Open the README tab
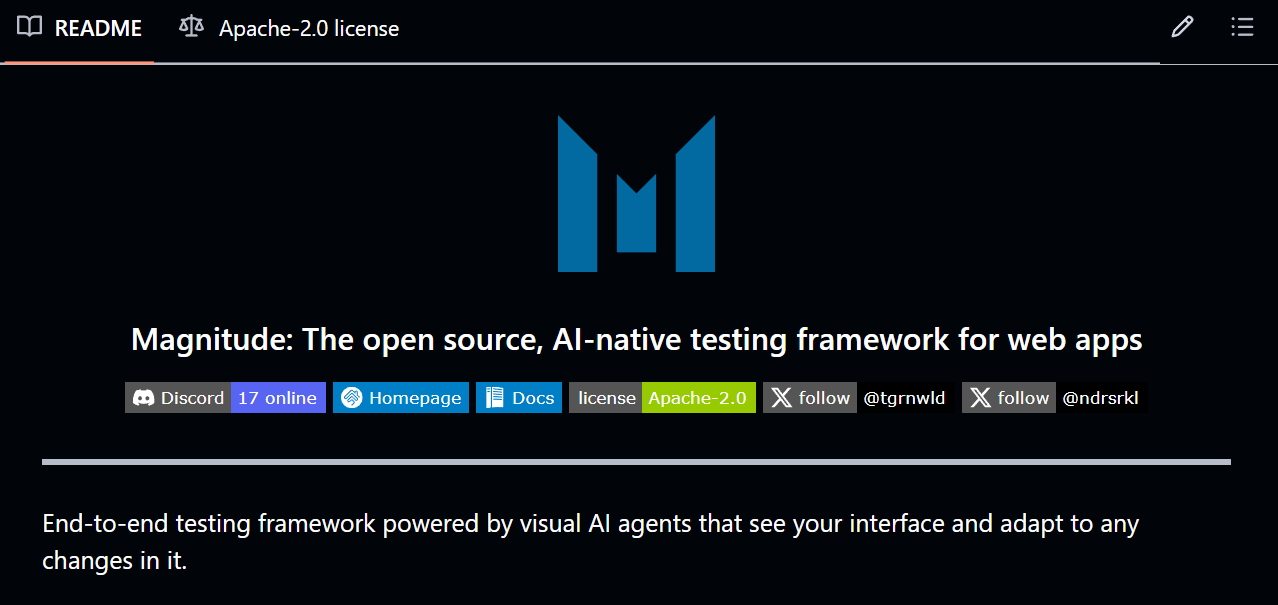This screenshot has height=605, width=1278. click(x=80, y=29)
